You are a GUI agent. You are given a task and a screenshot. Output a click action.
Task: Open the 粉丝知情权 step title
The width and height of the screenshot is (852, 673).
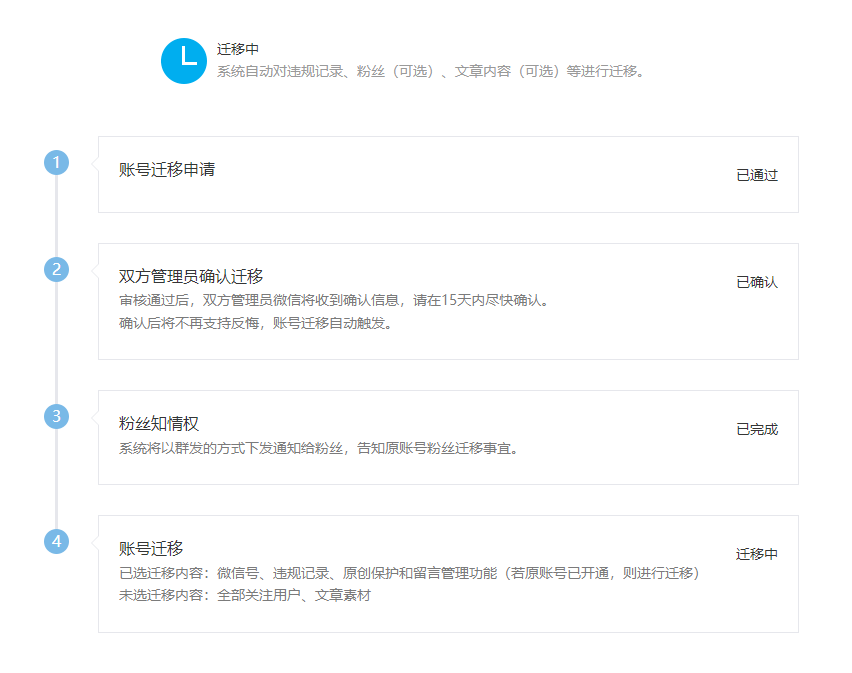159,424
